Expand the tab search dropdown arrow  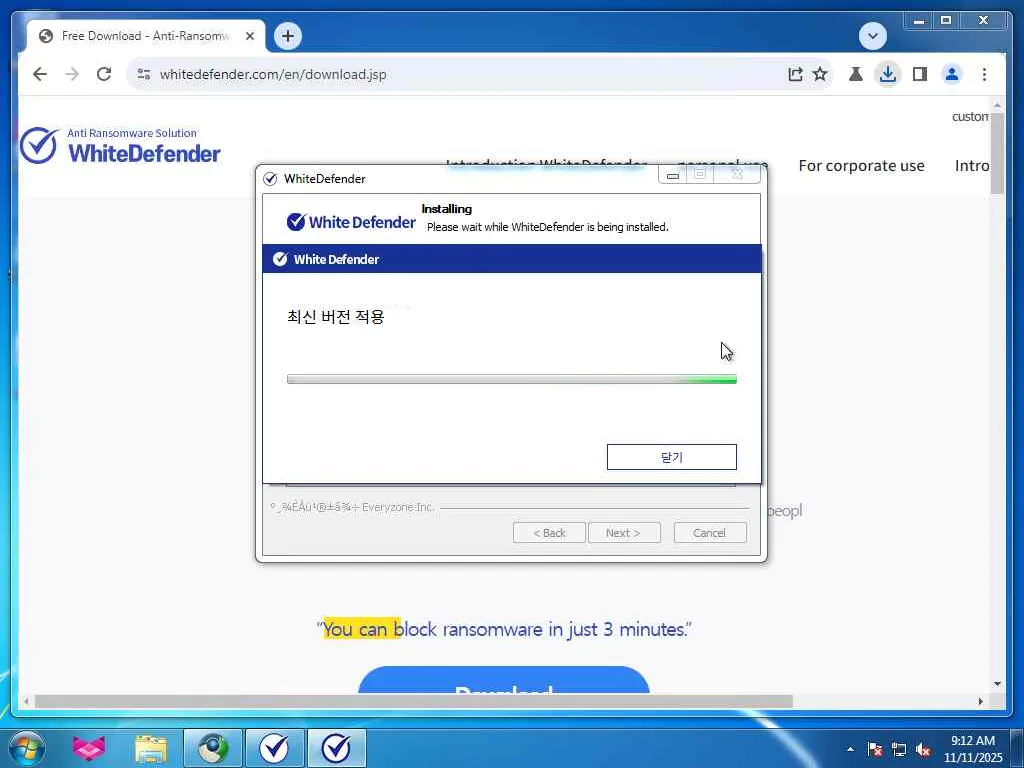(x=872, y=36)
